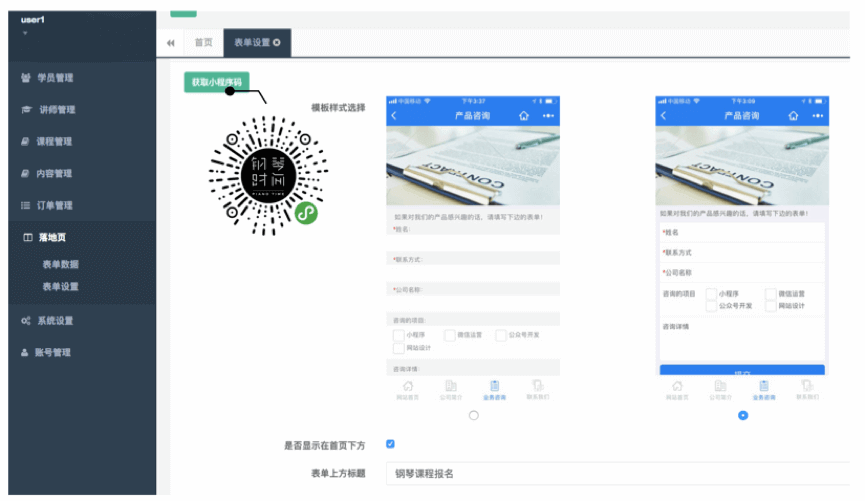This screenshot has width=865, height=501.
Task: Click the double-arrow tab scroll-left icon
Action: click(x=170, y=43)
